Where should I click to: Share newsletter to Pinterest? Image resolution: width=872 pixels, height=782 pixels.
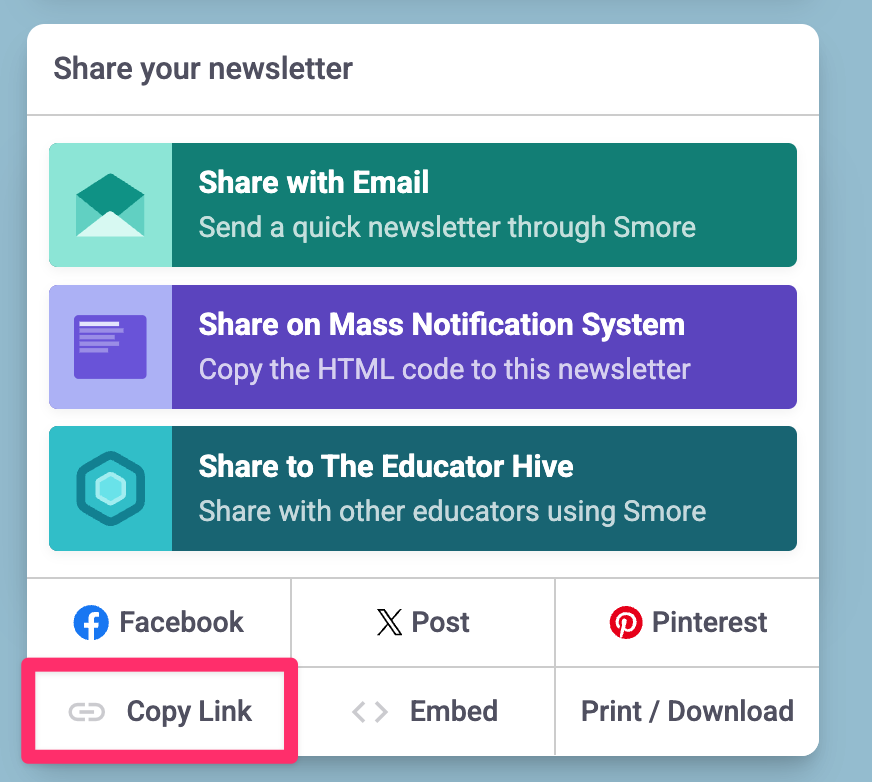point(688,622)
